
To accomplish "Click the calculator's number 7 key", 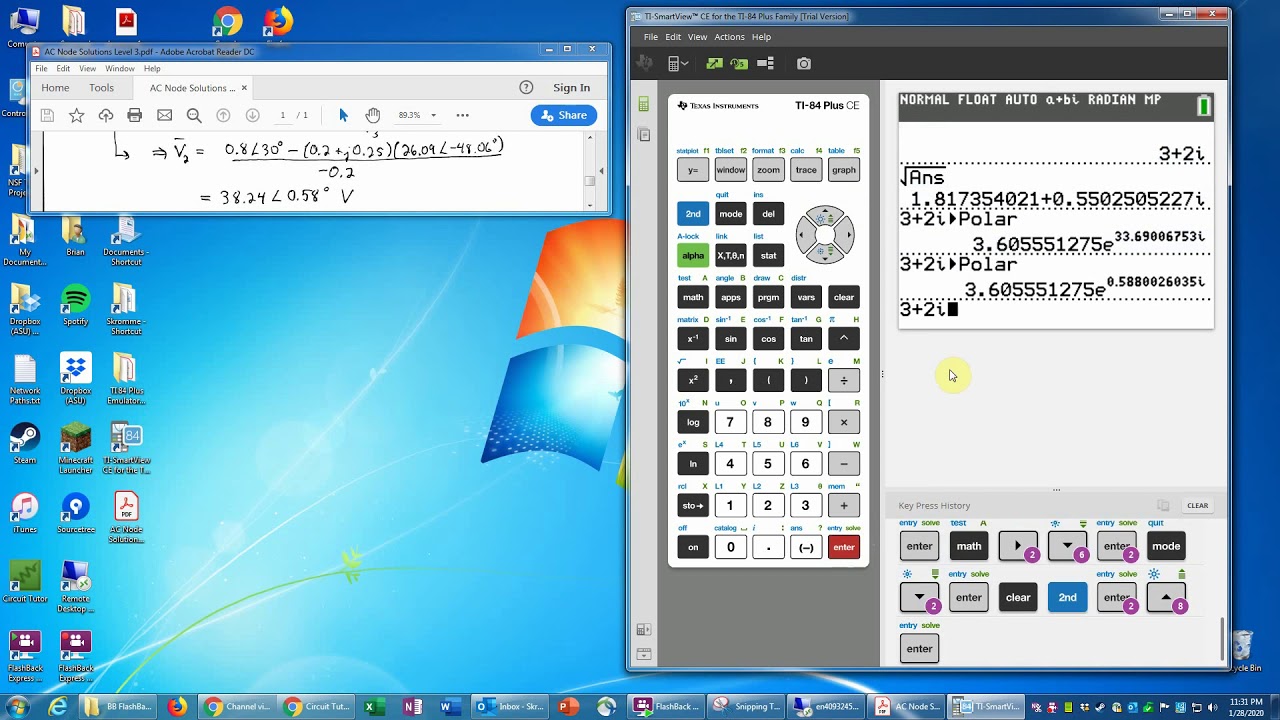I will 730,422.
